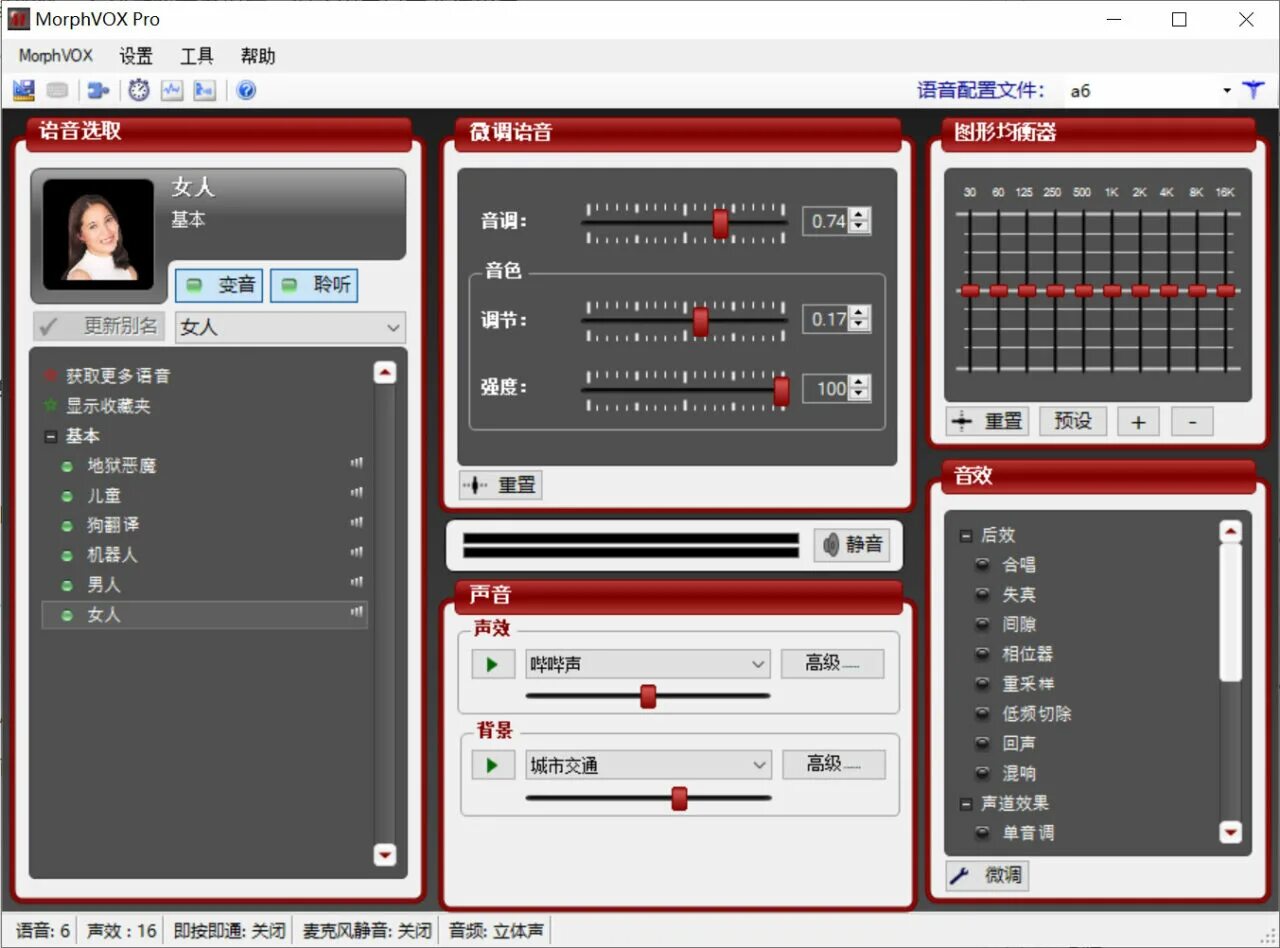Play the 哔哔声 sound effect

click(x=493, y=664)
